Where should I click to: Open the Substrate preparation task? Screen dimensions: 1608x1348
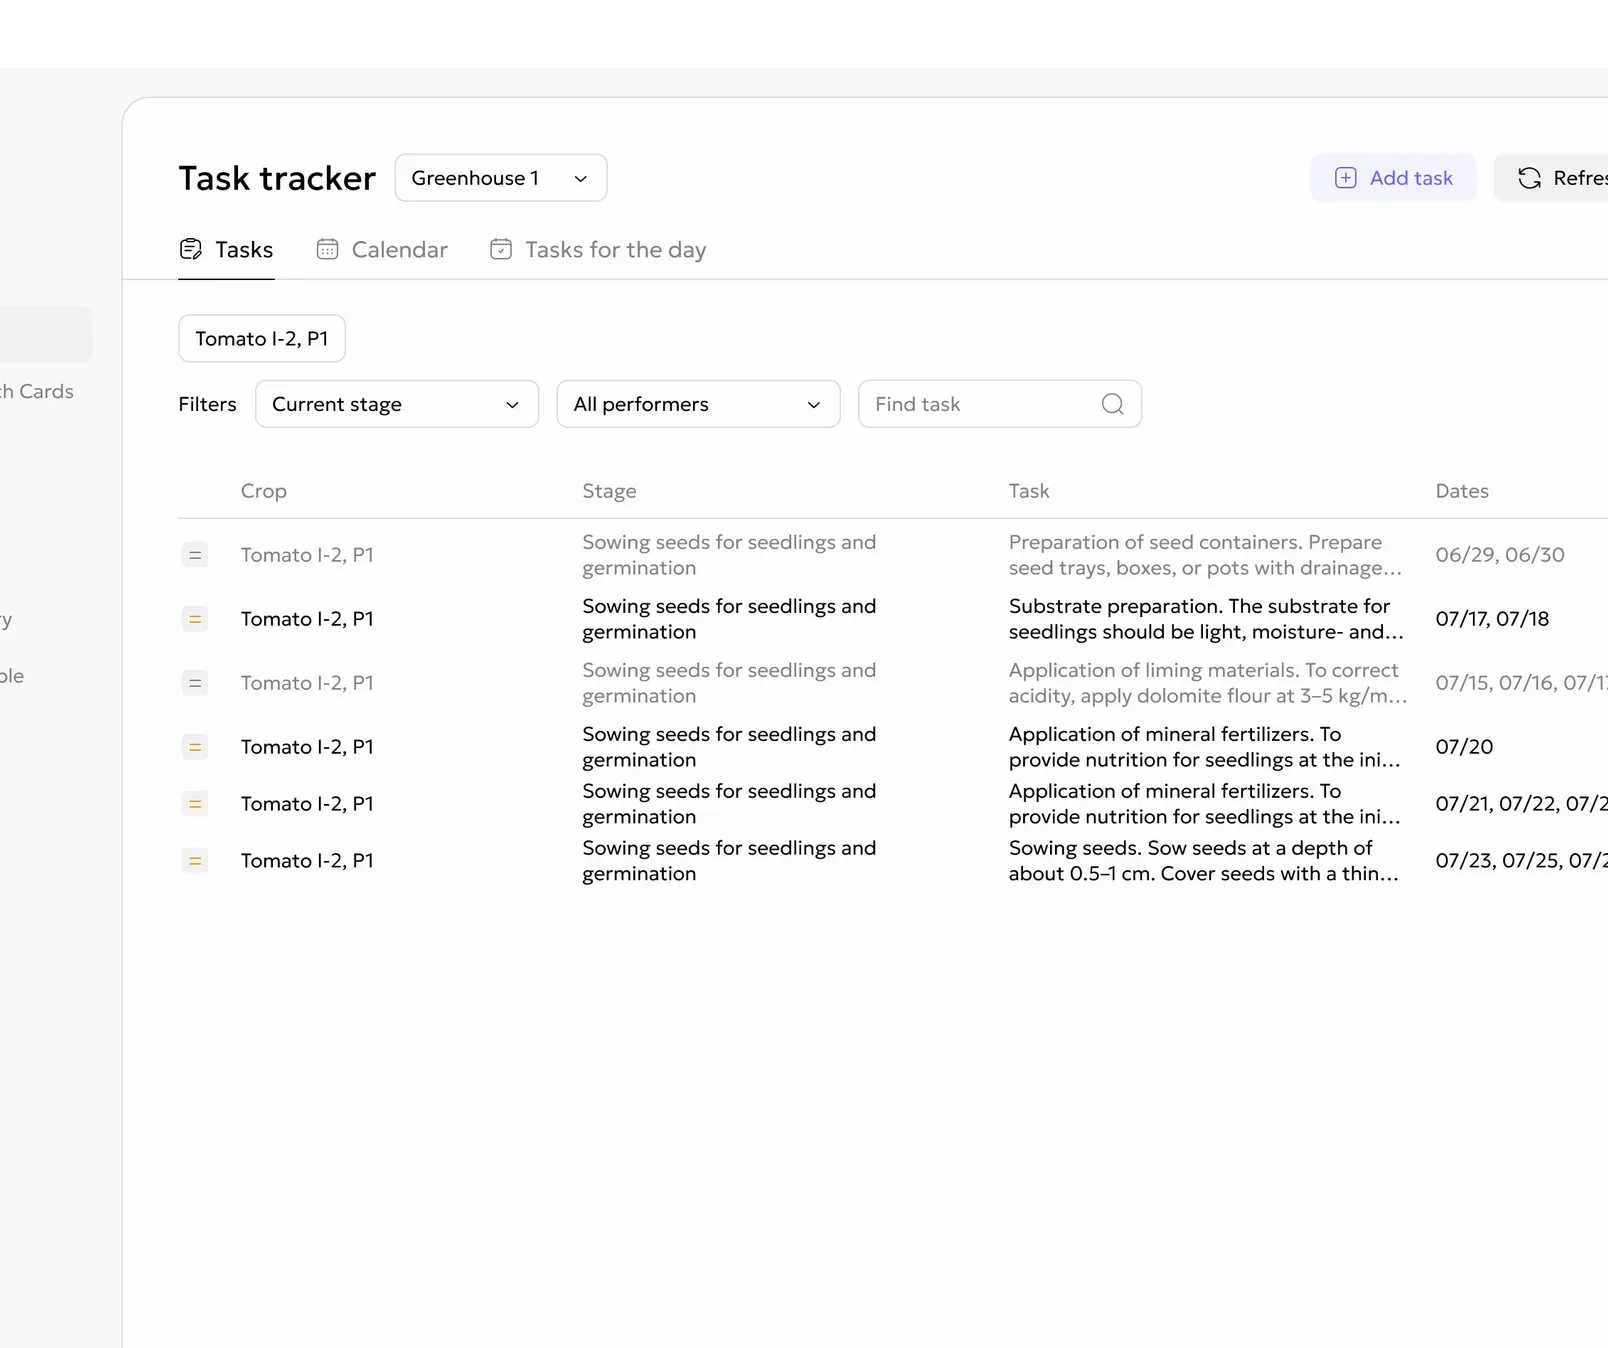click(x=1206, y=619)
